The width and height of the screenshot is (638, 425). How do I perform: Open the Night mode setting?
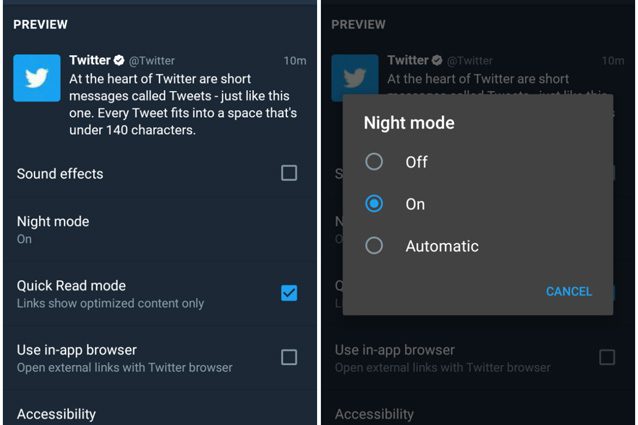(160, 230)
